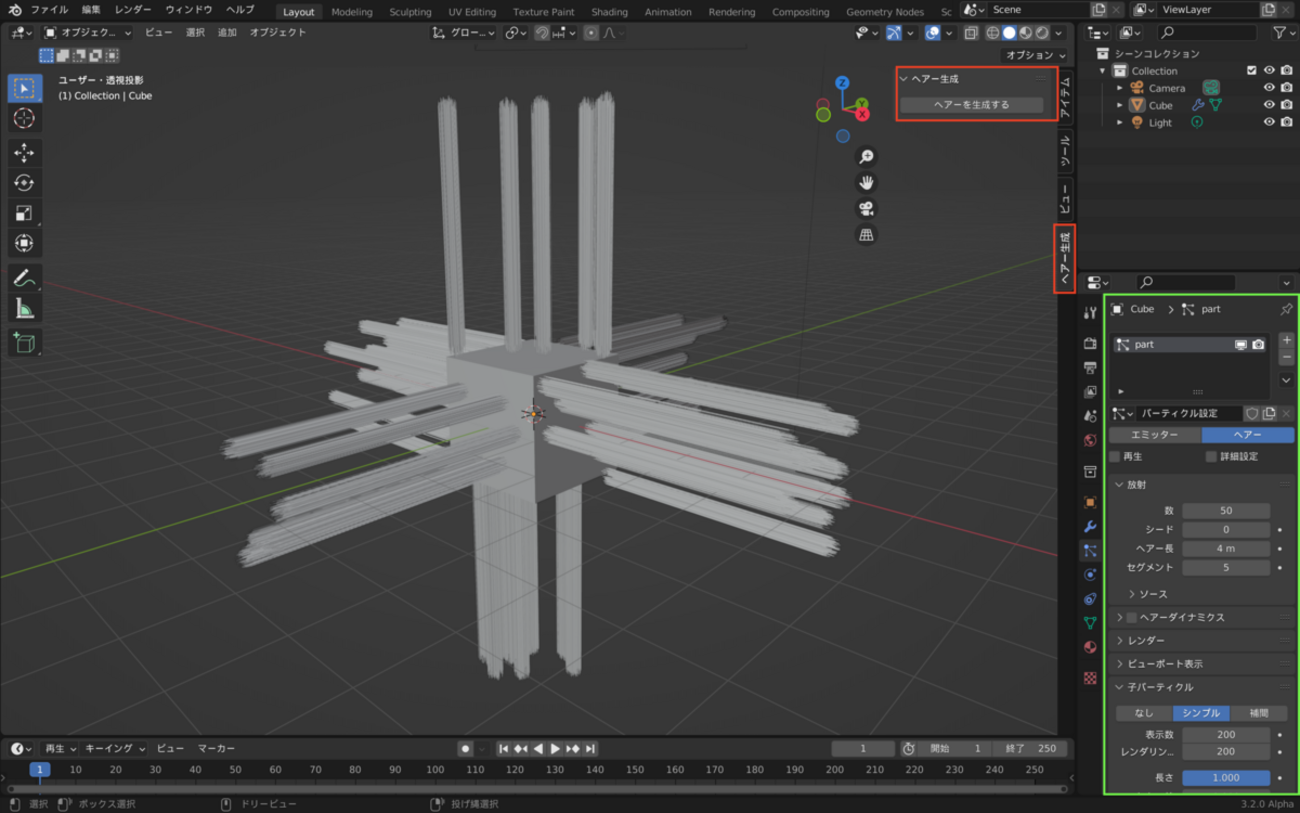This screenshot has height=813, width=1300.
Task: Switch to the Sculpting workspace tab
Action: [x=410, y=12]
